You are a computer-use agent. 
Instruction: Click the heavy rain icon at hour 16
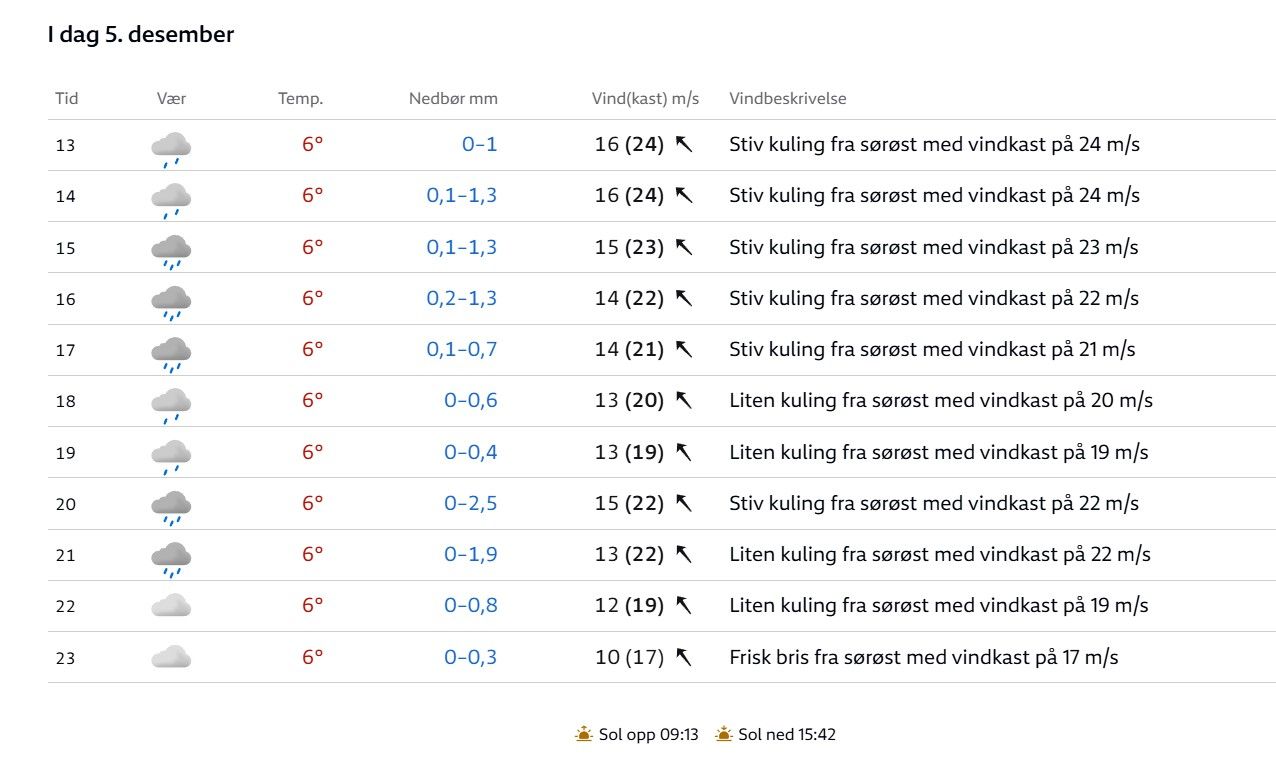click(x=171, y=300)
